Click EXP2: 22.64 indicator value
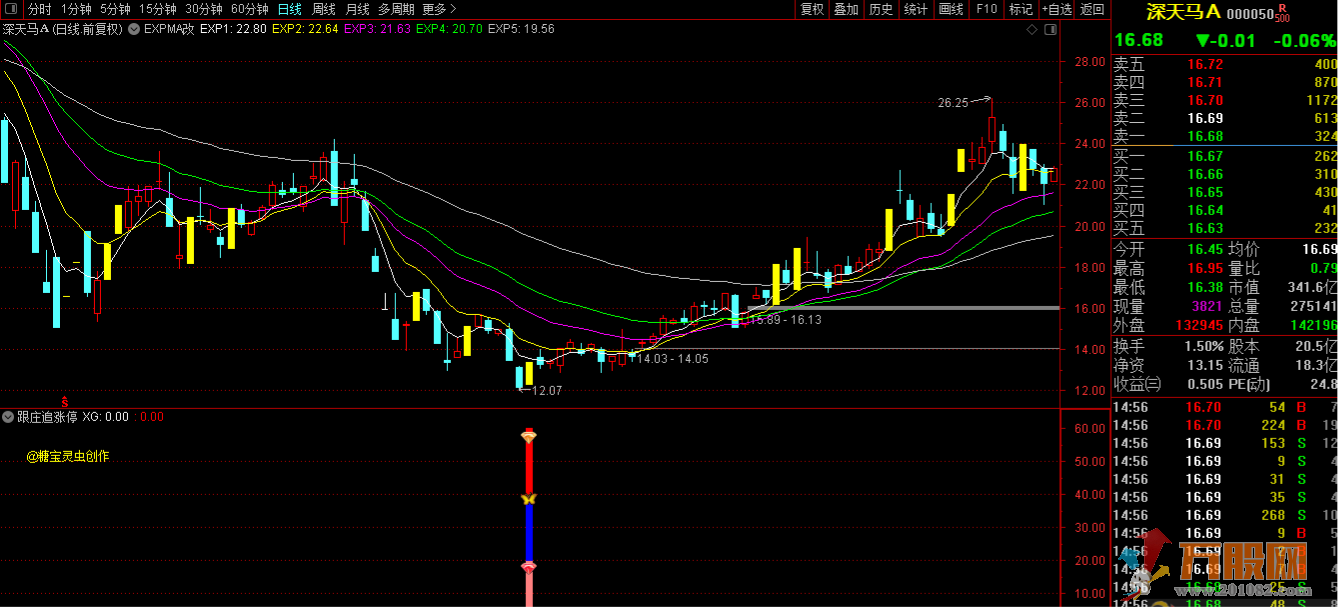Screen dimensions: 1338x607 click(305, 29)
